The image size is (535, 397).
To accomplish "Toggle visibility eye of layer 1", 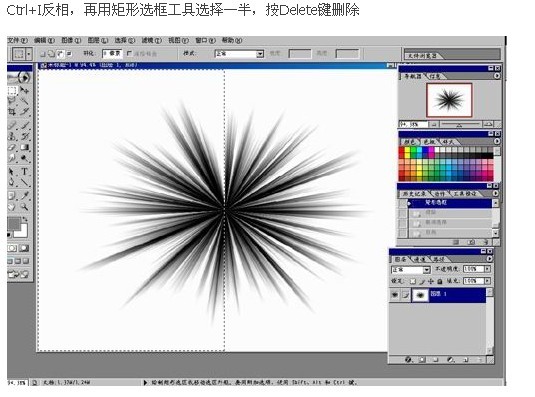I will point(395,295).
